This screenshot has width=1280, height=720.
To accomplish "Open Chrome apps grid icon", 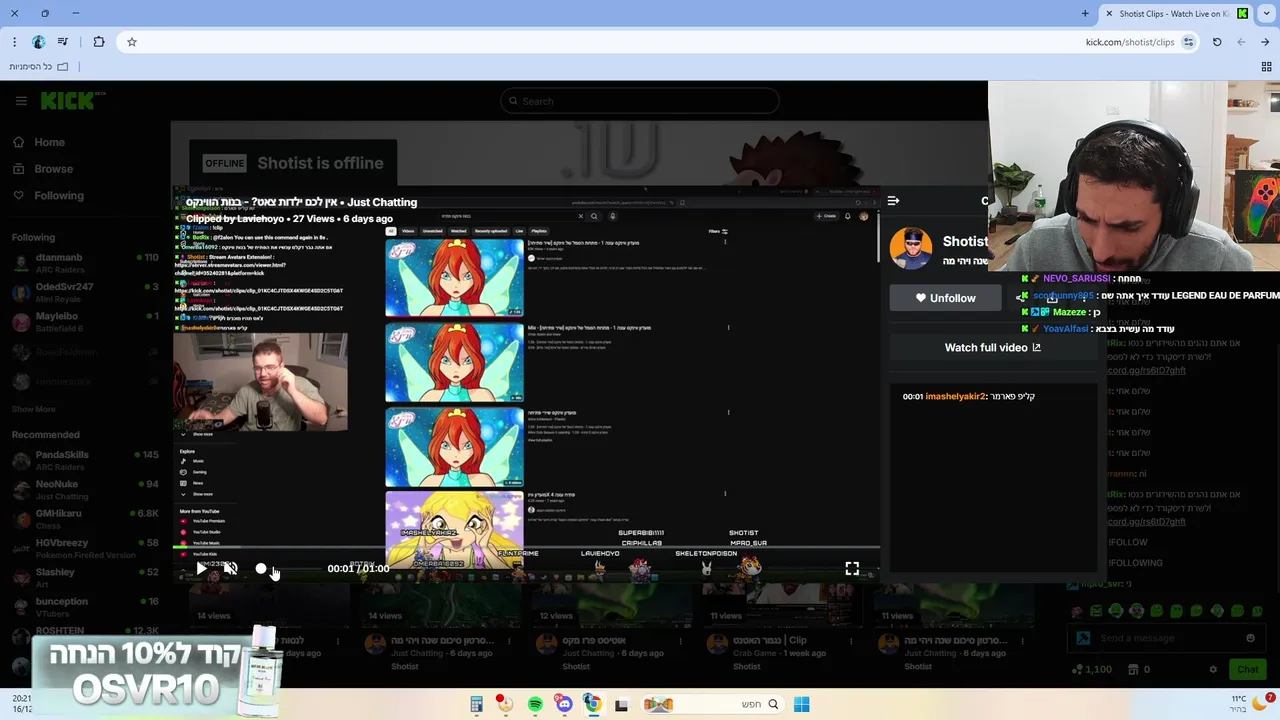I will 1266,67.
